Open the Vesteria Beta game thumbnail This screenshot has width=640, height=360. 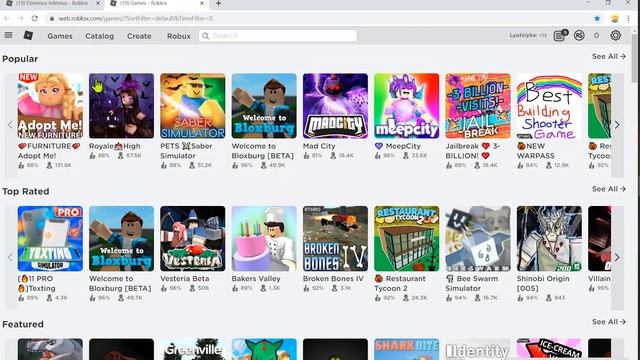[x=193, y=239]
